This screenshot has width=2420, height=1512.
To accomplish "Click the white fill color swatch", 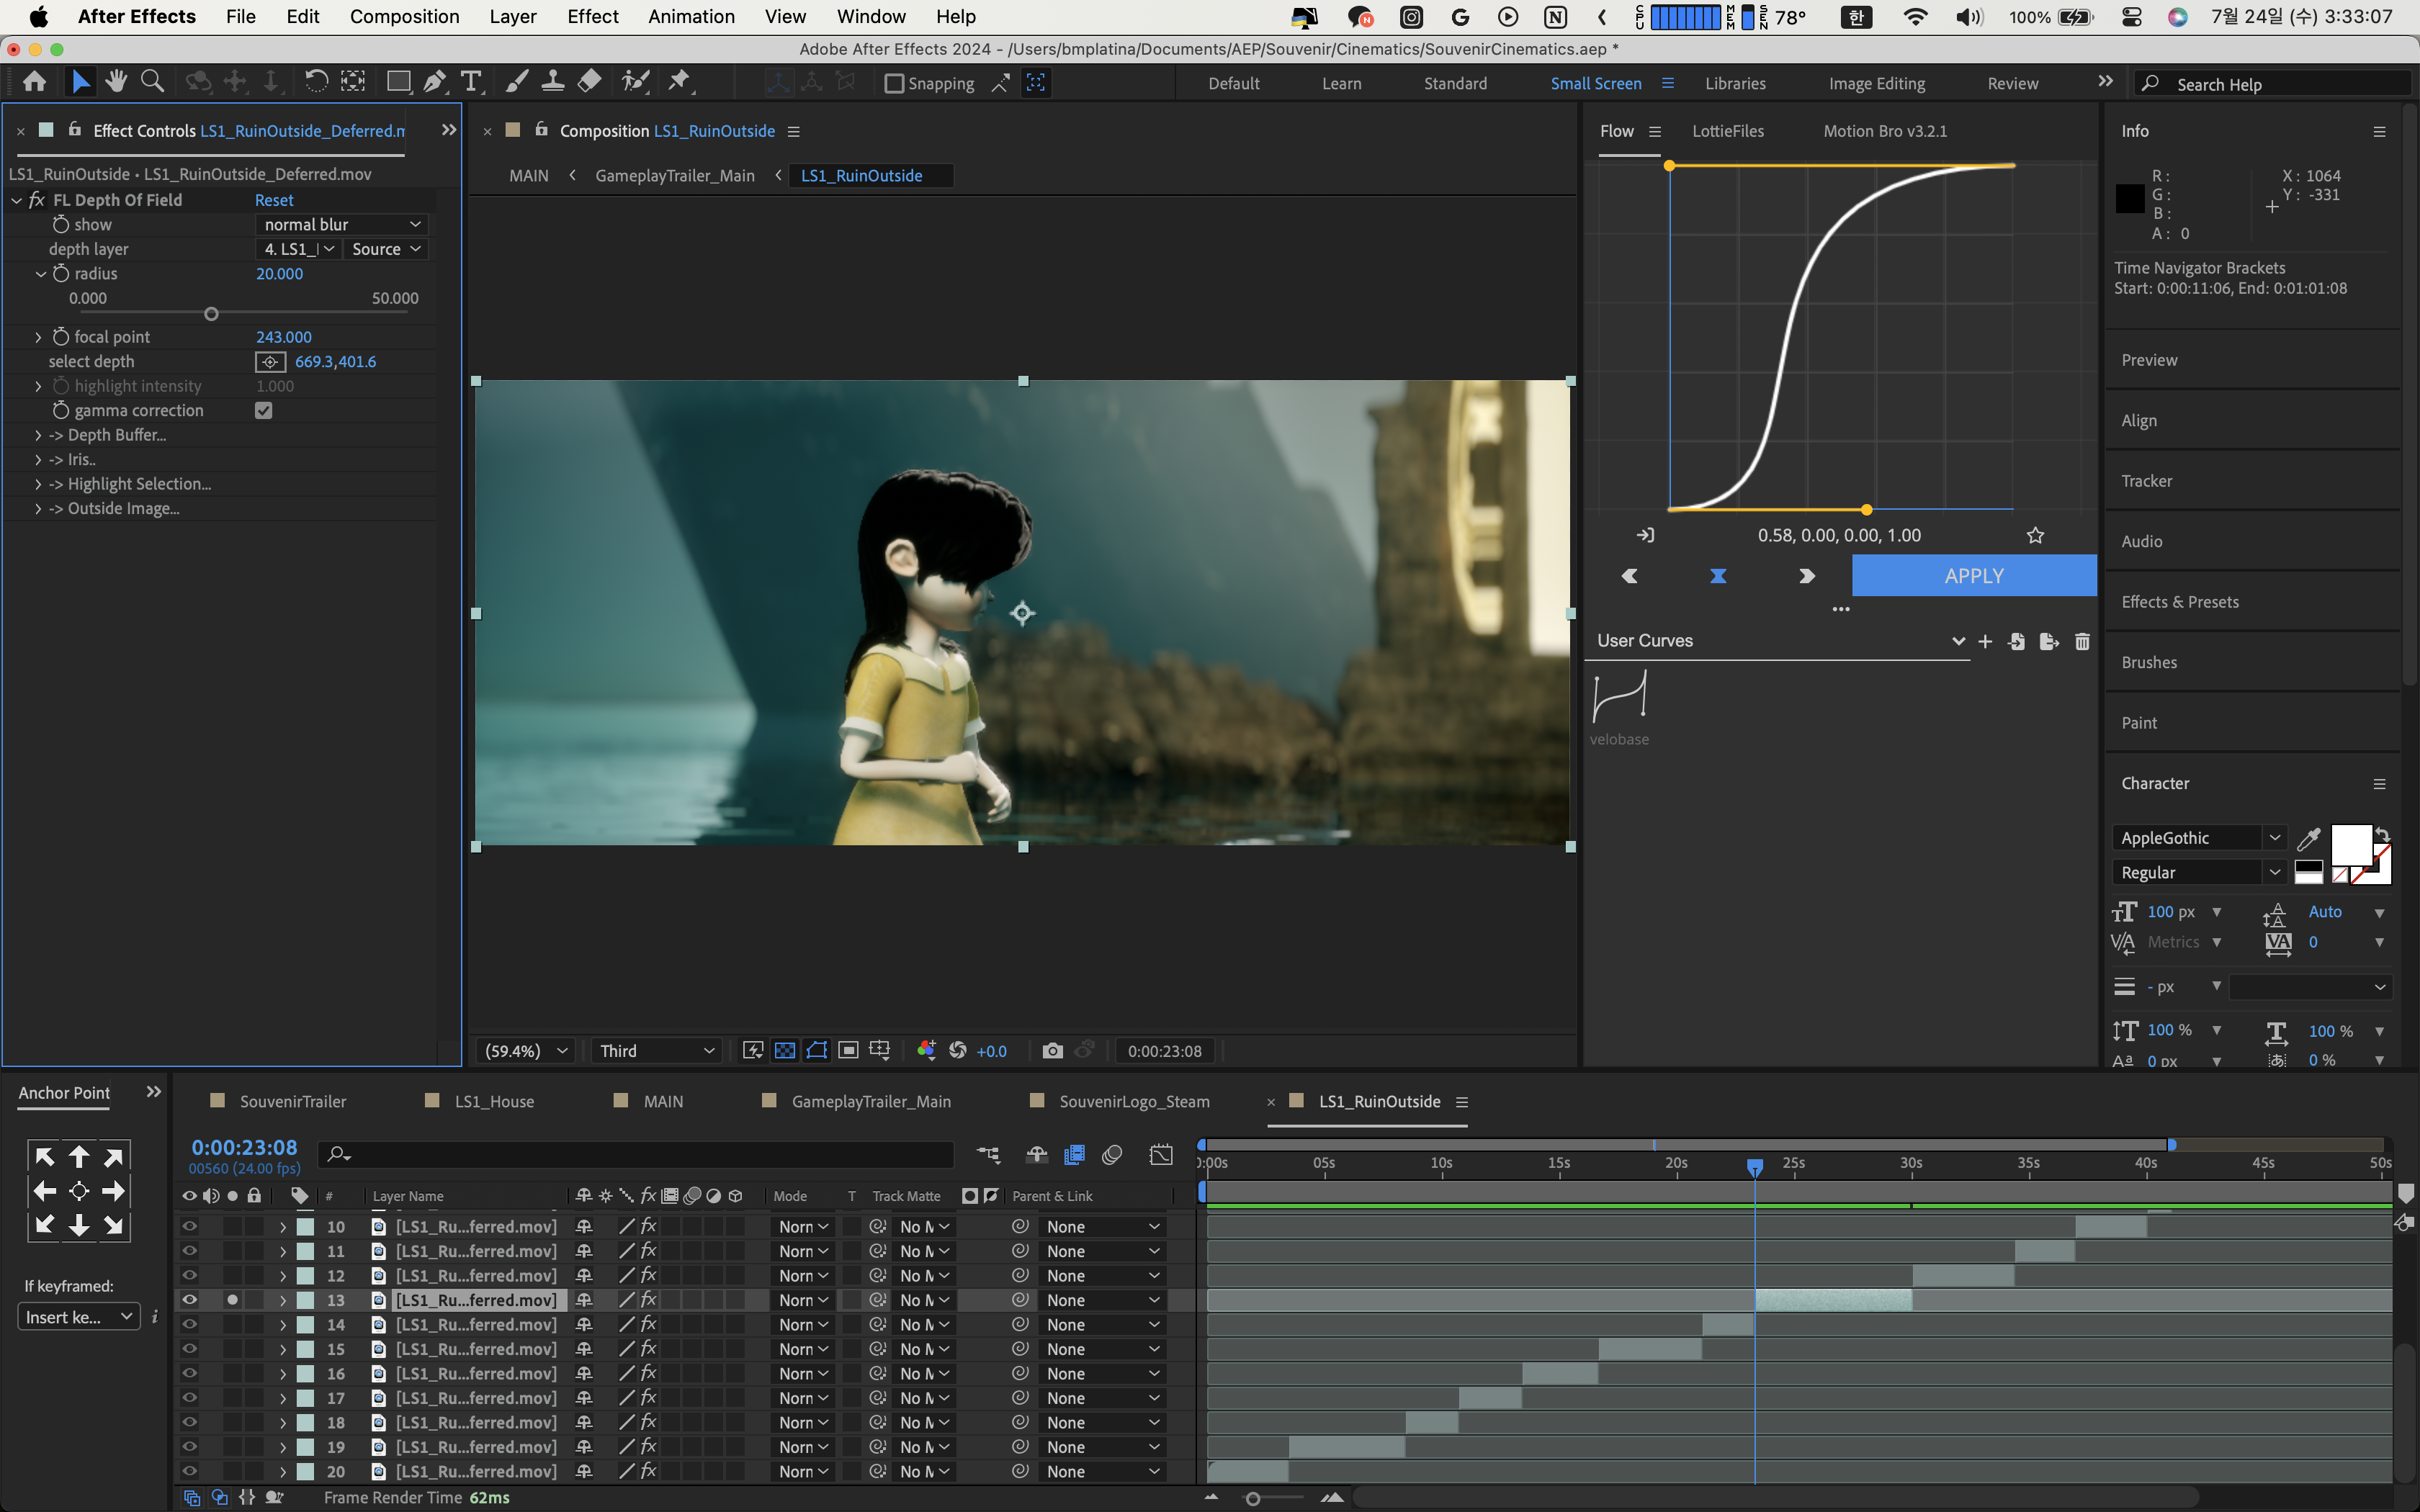I will [x=2351, y=846].
